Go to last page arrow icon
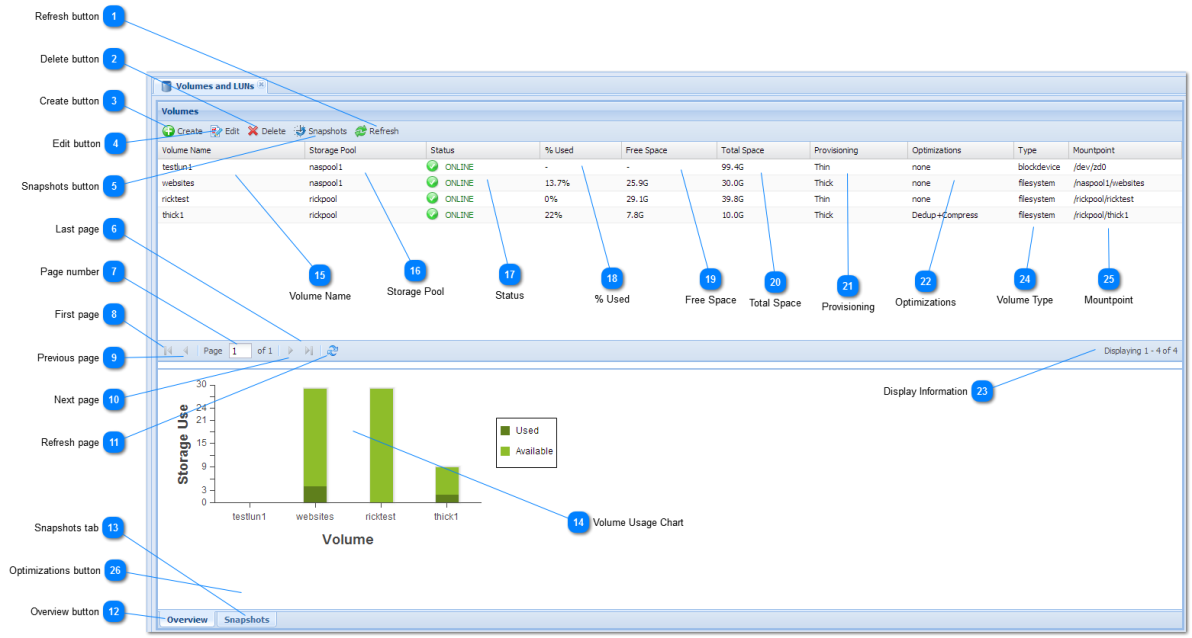This screenshot has width=1192, height=638. [309, 351]
